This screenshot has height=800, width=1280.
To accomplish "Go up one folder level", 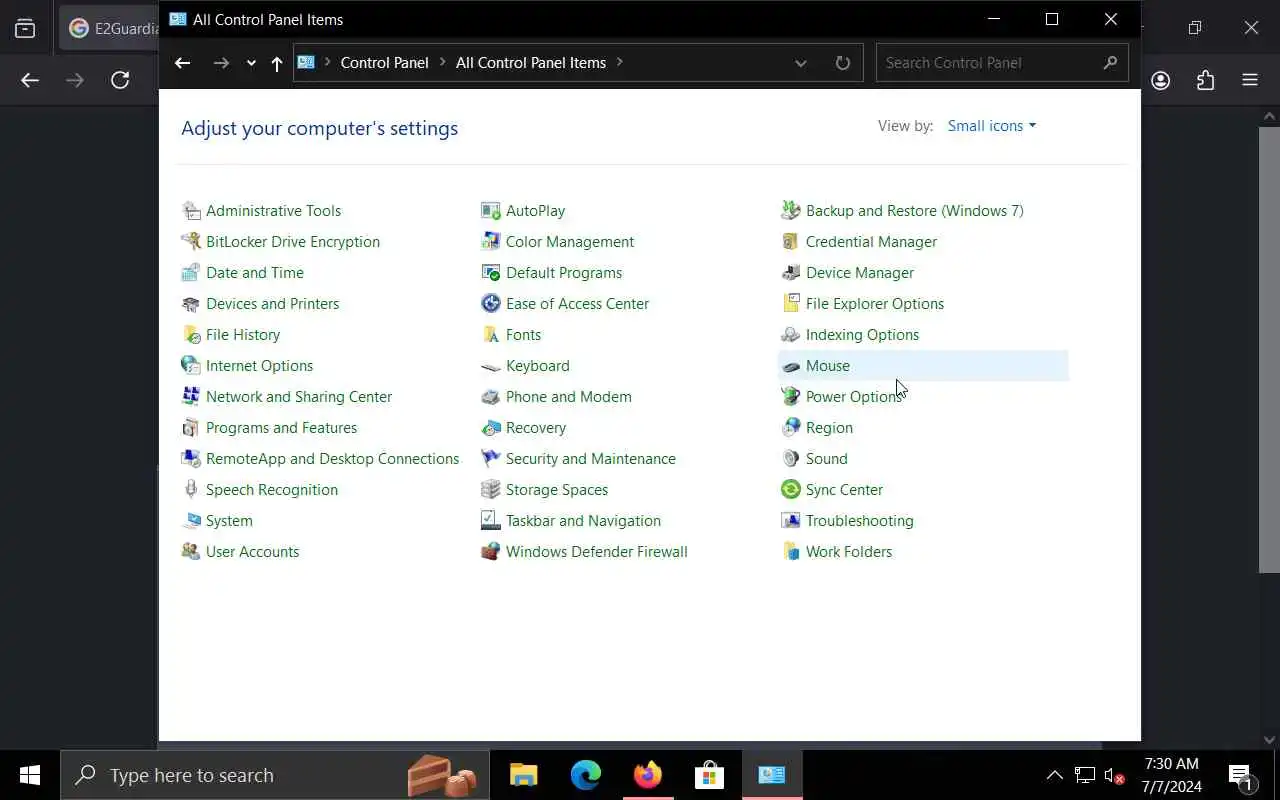I will click(277, 63).
